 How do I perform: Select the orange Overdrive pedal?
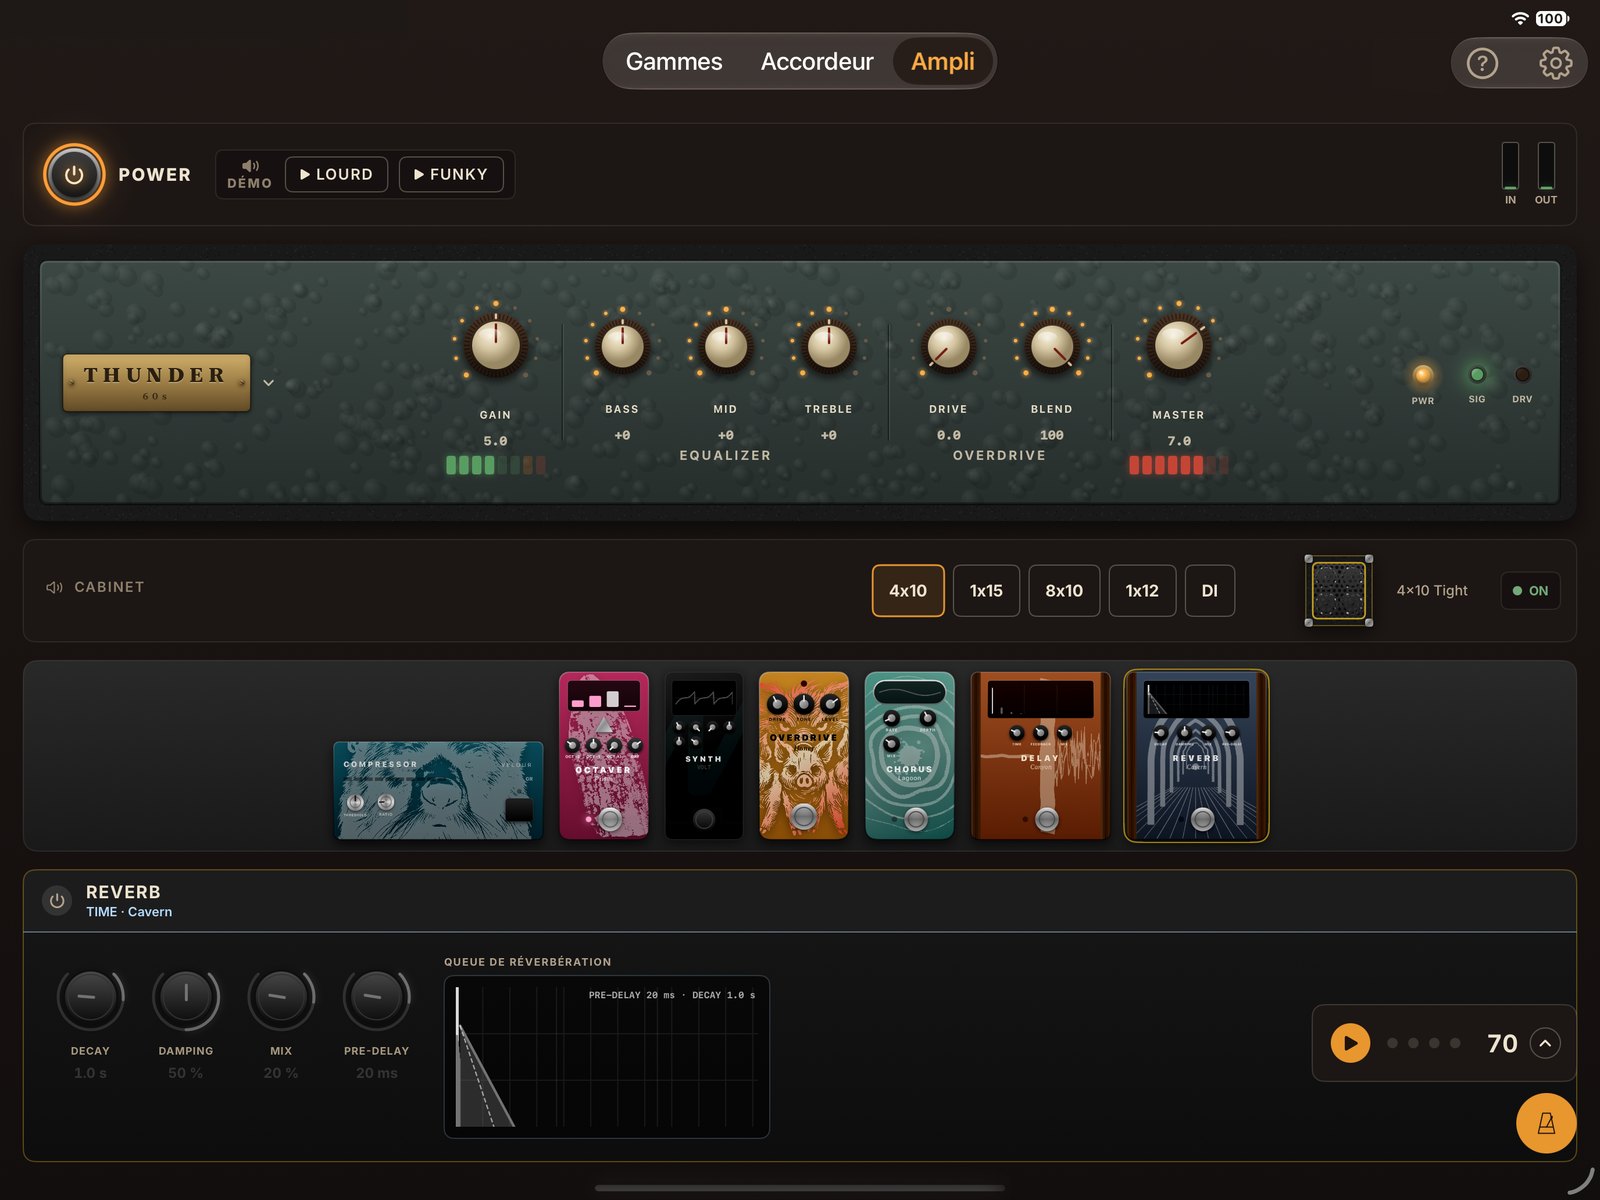tap(804, 755)
